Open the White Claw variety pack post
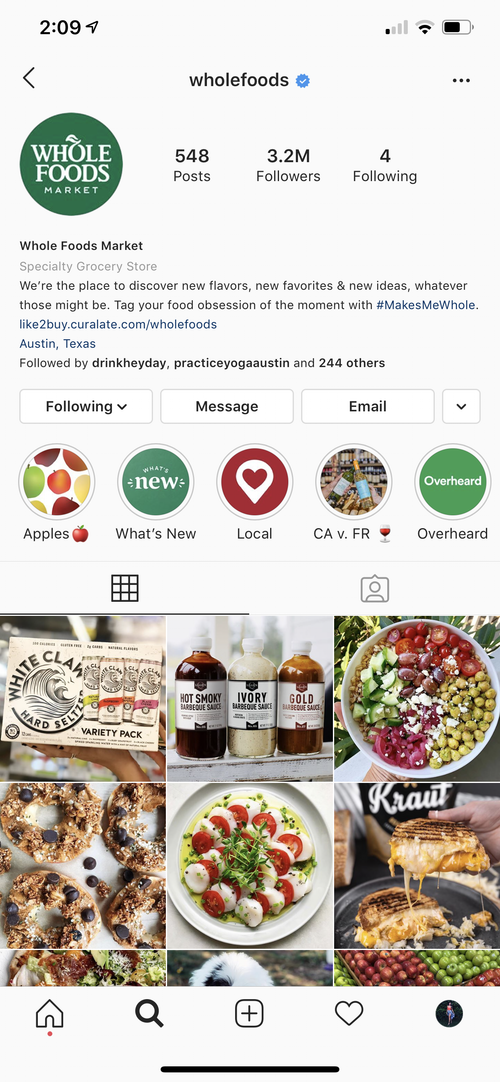The width and height of the screenshot is (500, 1082). pos(83,698)
